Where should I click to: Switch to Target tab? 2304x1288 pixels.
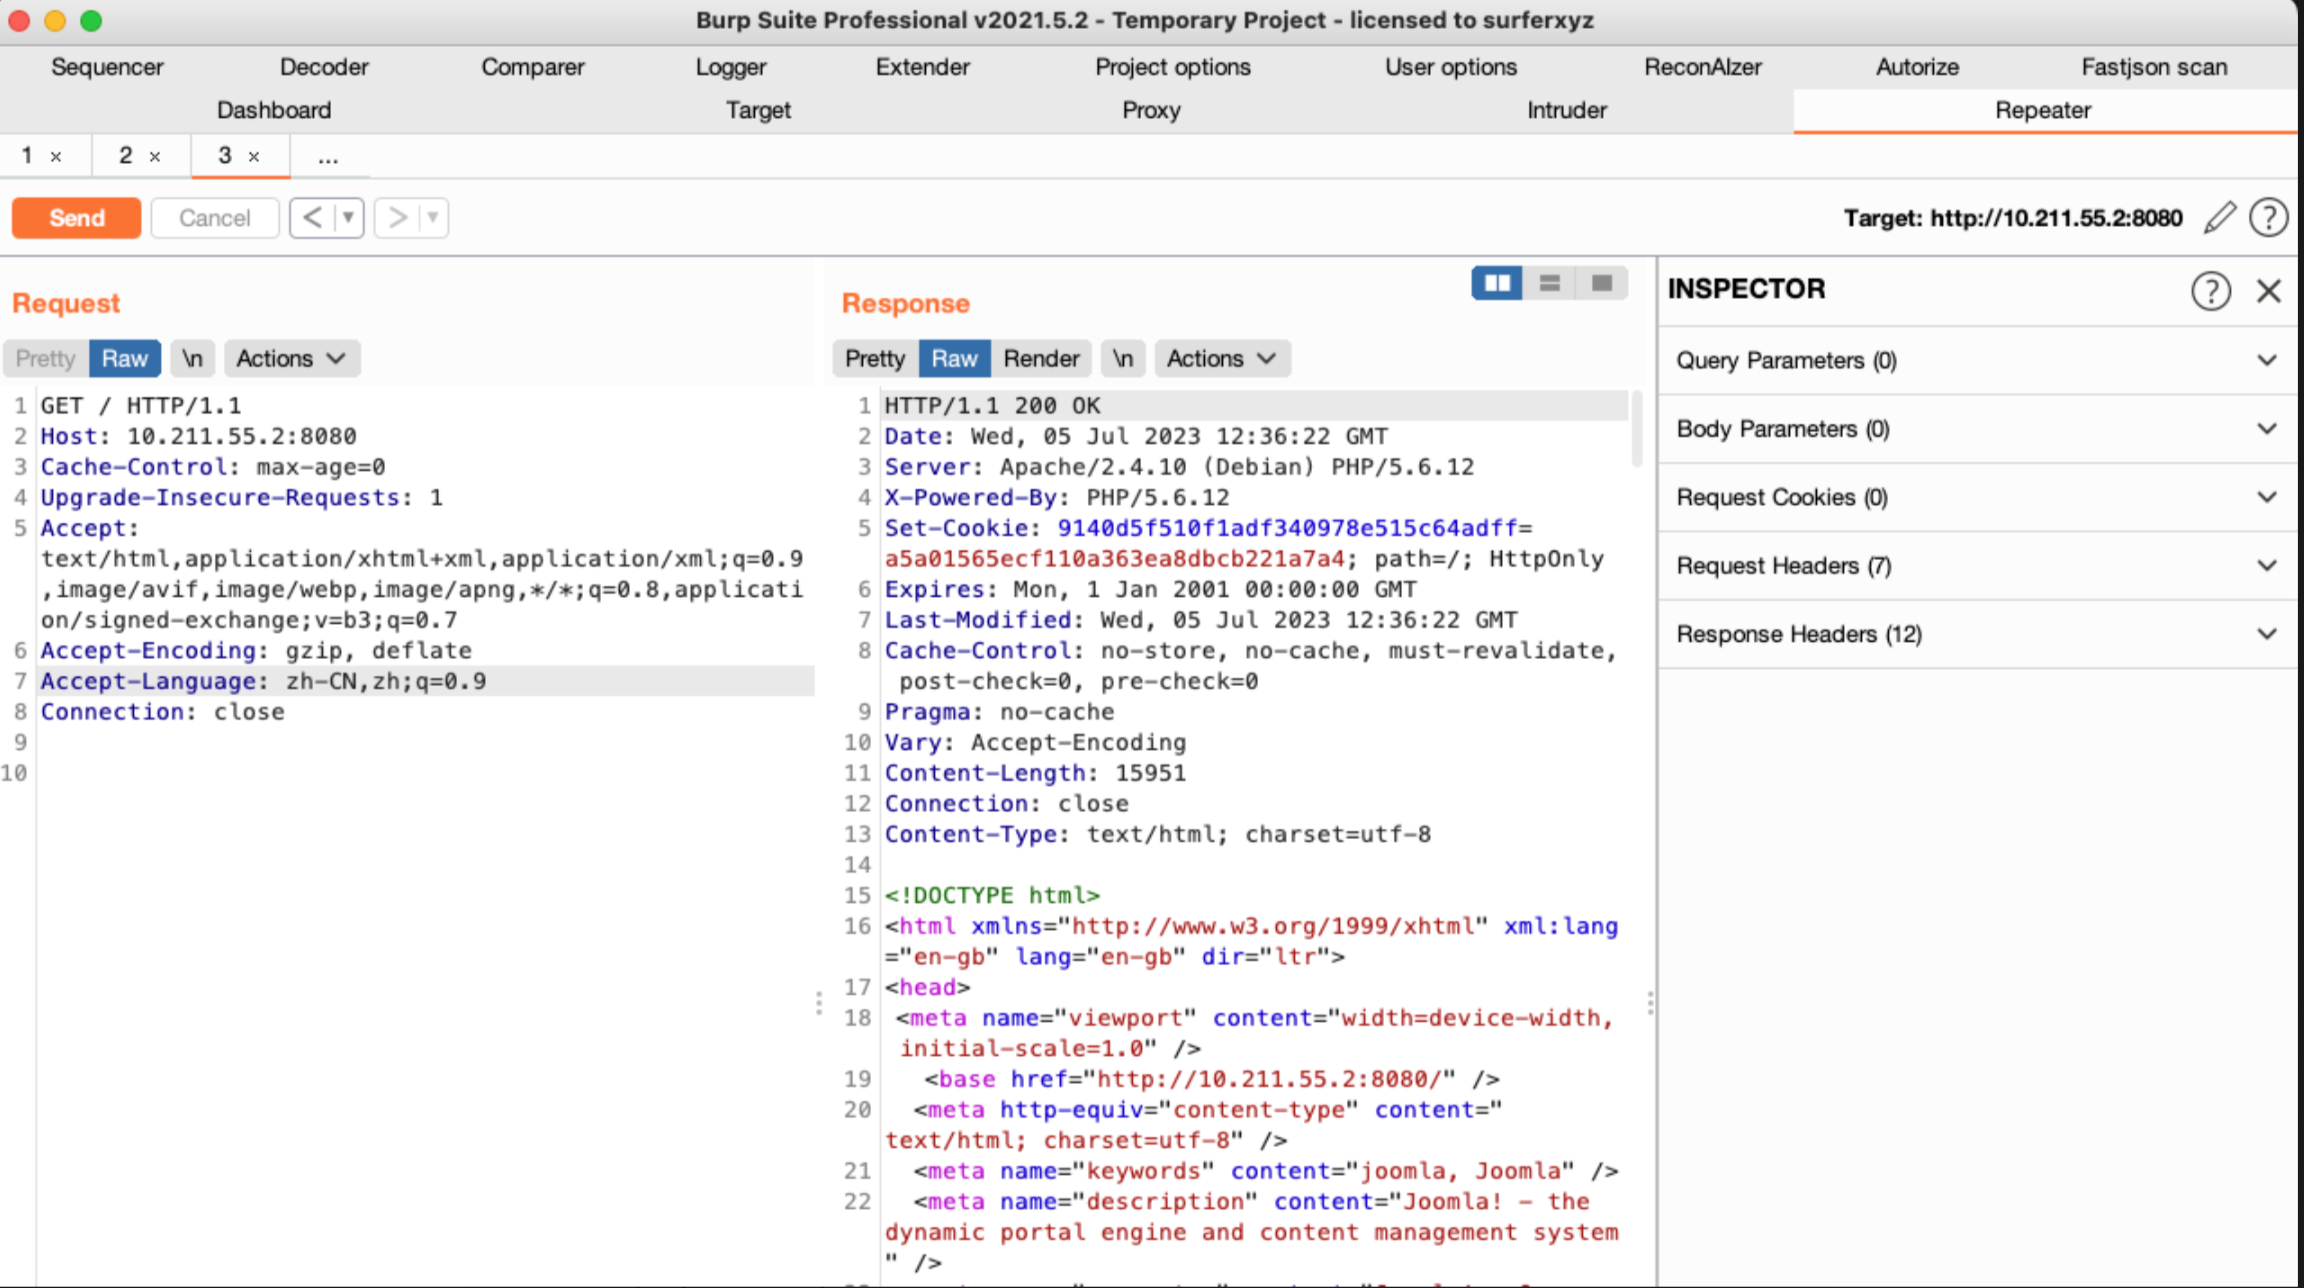coord(758,111)
